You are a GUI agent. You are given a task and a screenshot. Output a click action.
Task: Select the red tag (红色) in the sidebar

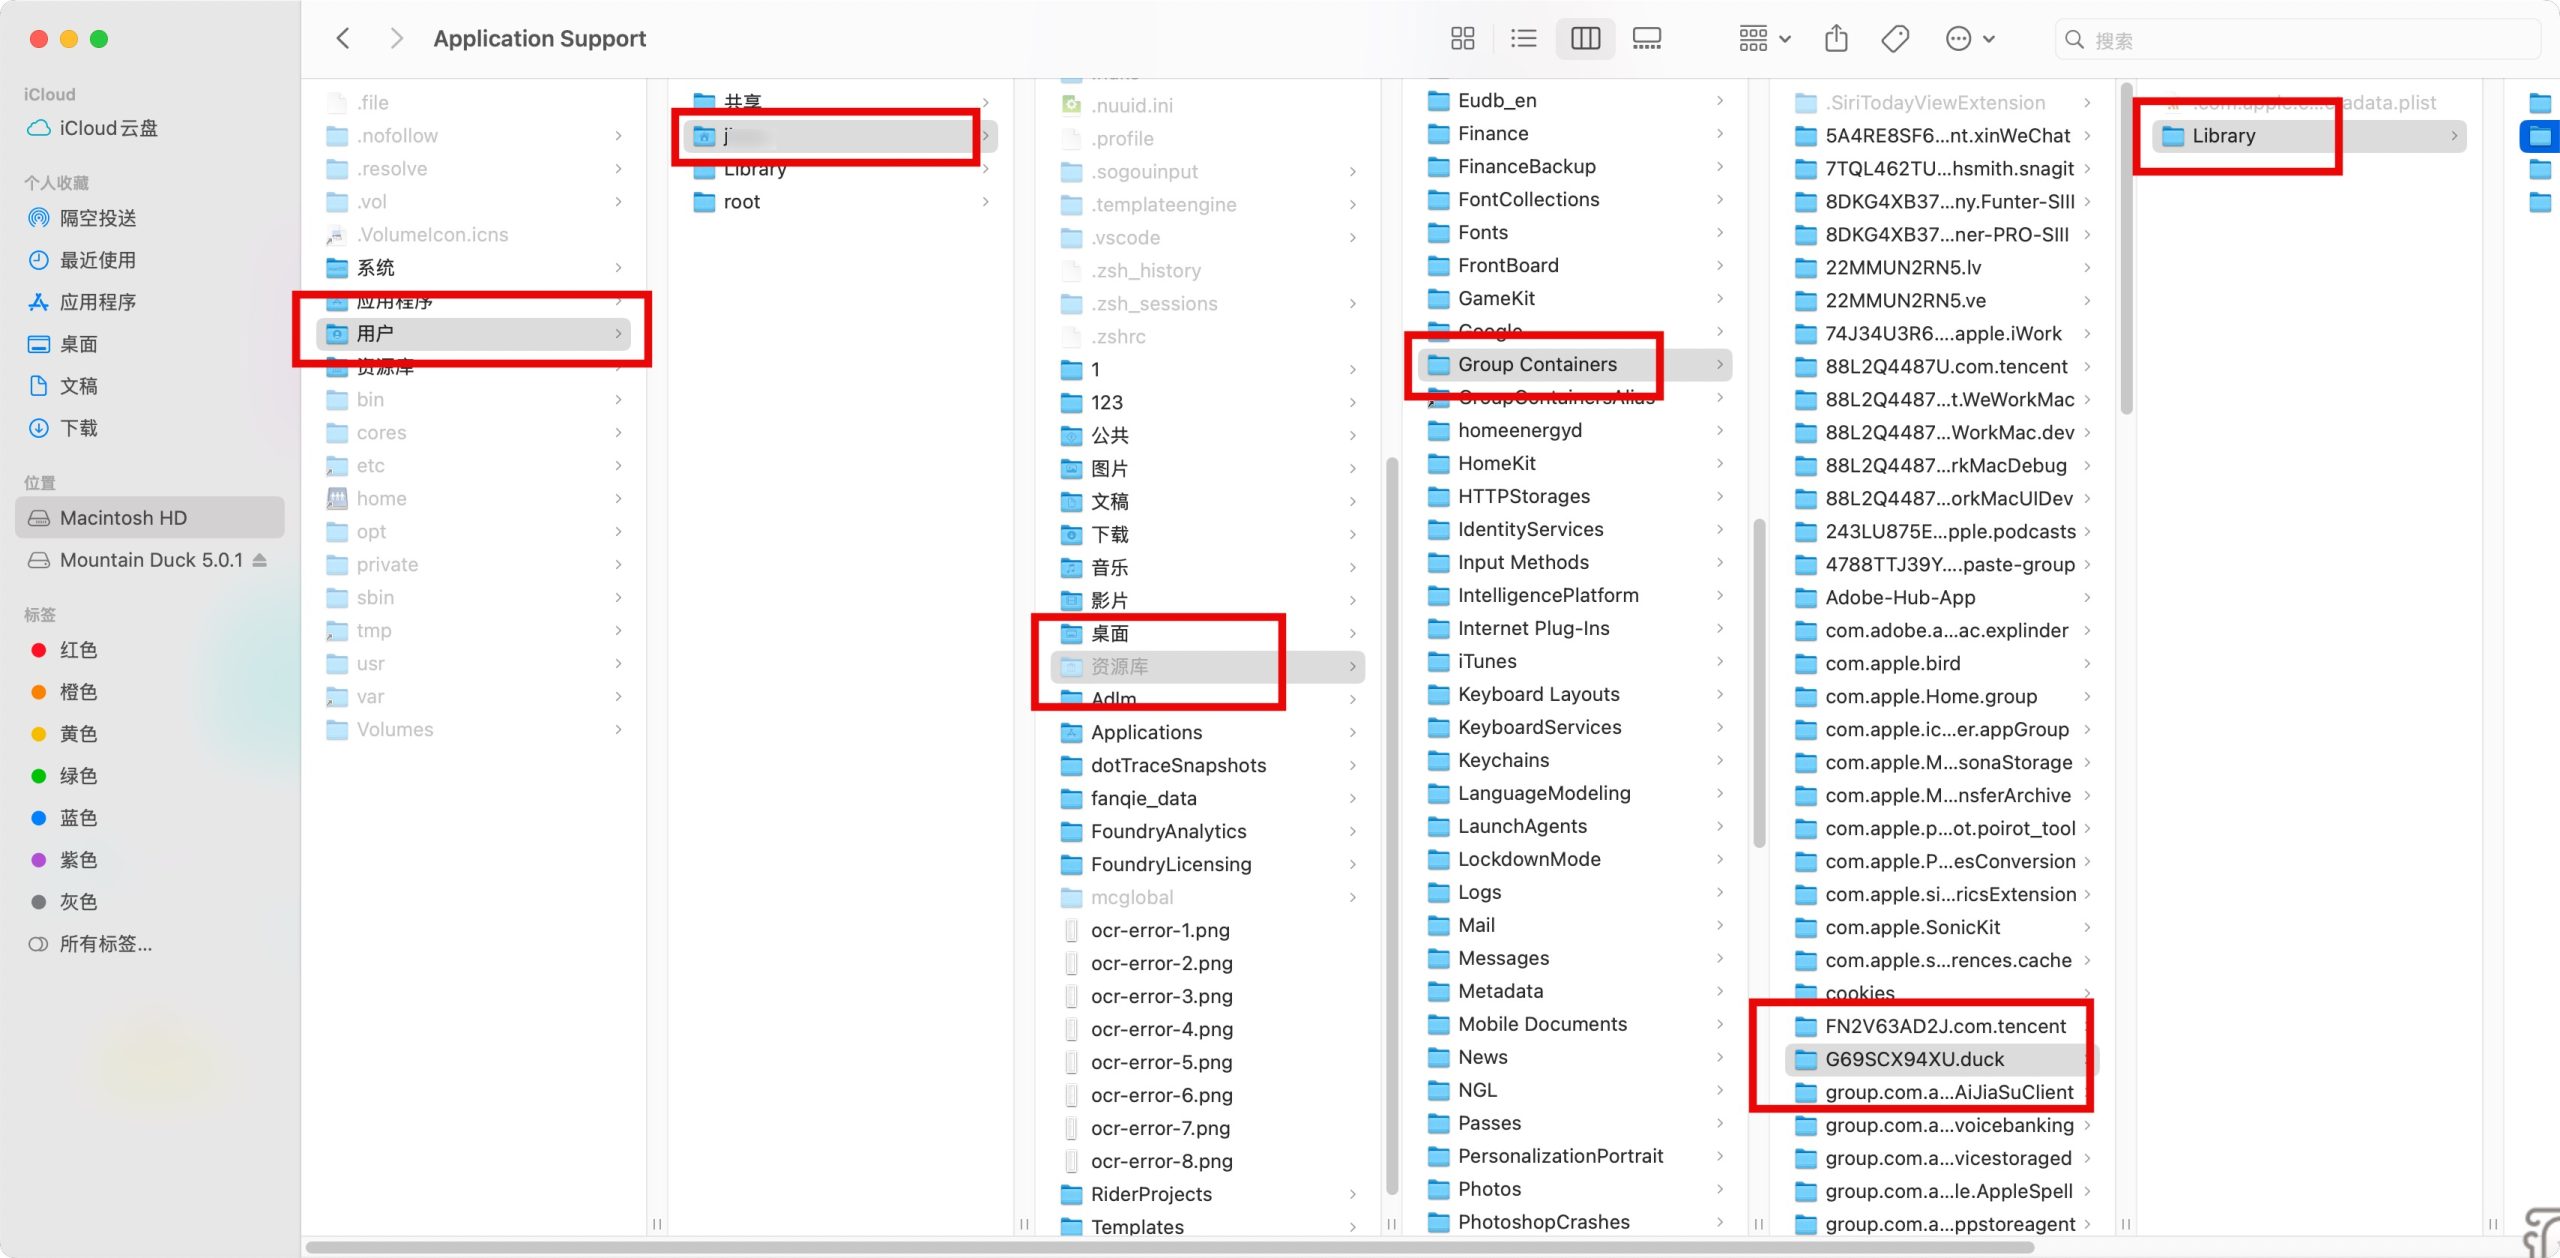78,650
